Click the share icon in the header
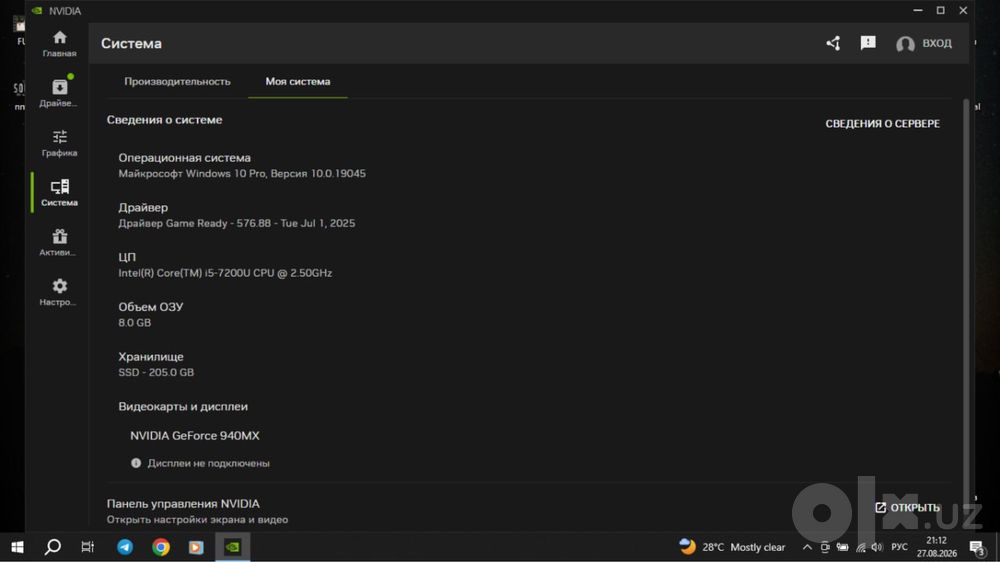Screen dimensions: 1000x562 (x=833, y=43)
